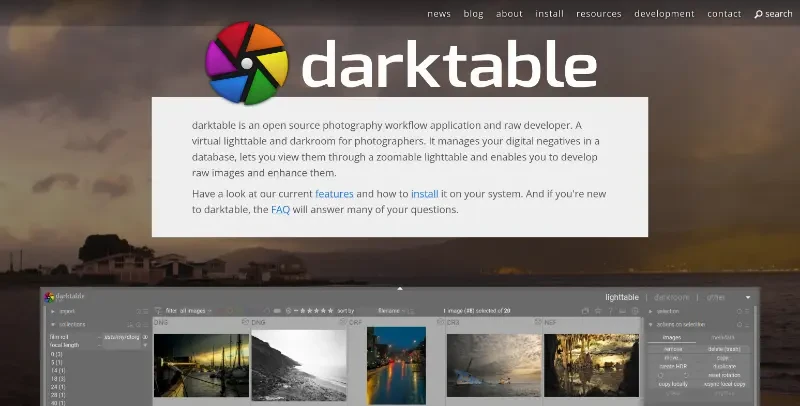Image resolution: width=800 pixels, height=406 pixels.
Task: Click the presets icon on the import module
Action: (x=145, y=311)
